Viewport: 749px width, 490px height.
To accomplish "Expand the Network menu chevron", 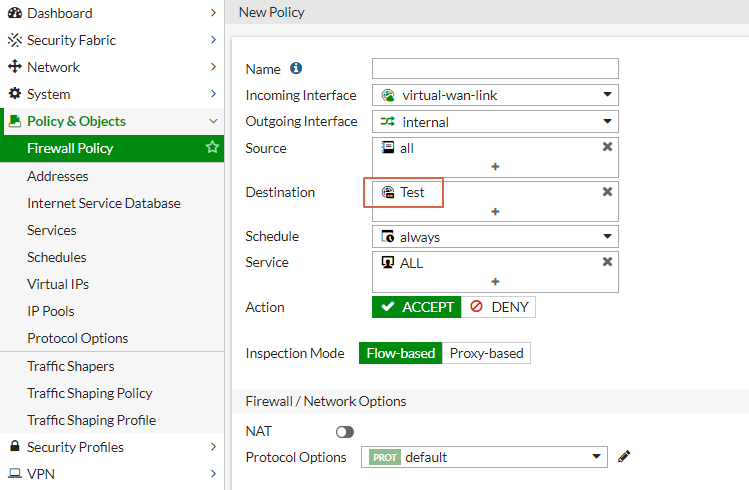I will (x=214, y=66).
